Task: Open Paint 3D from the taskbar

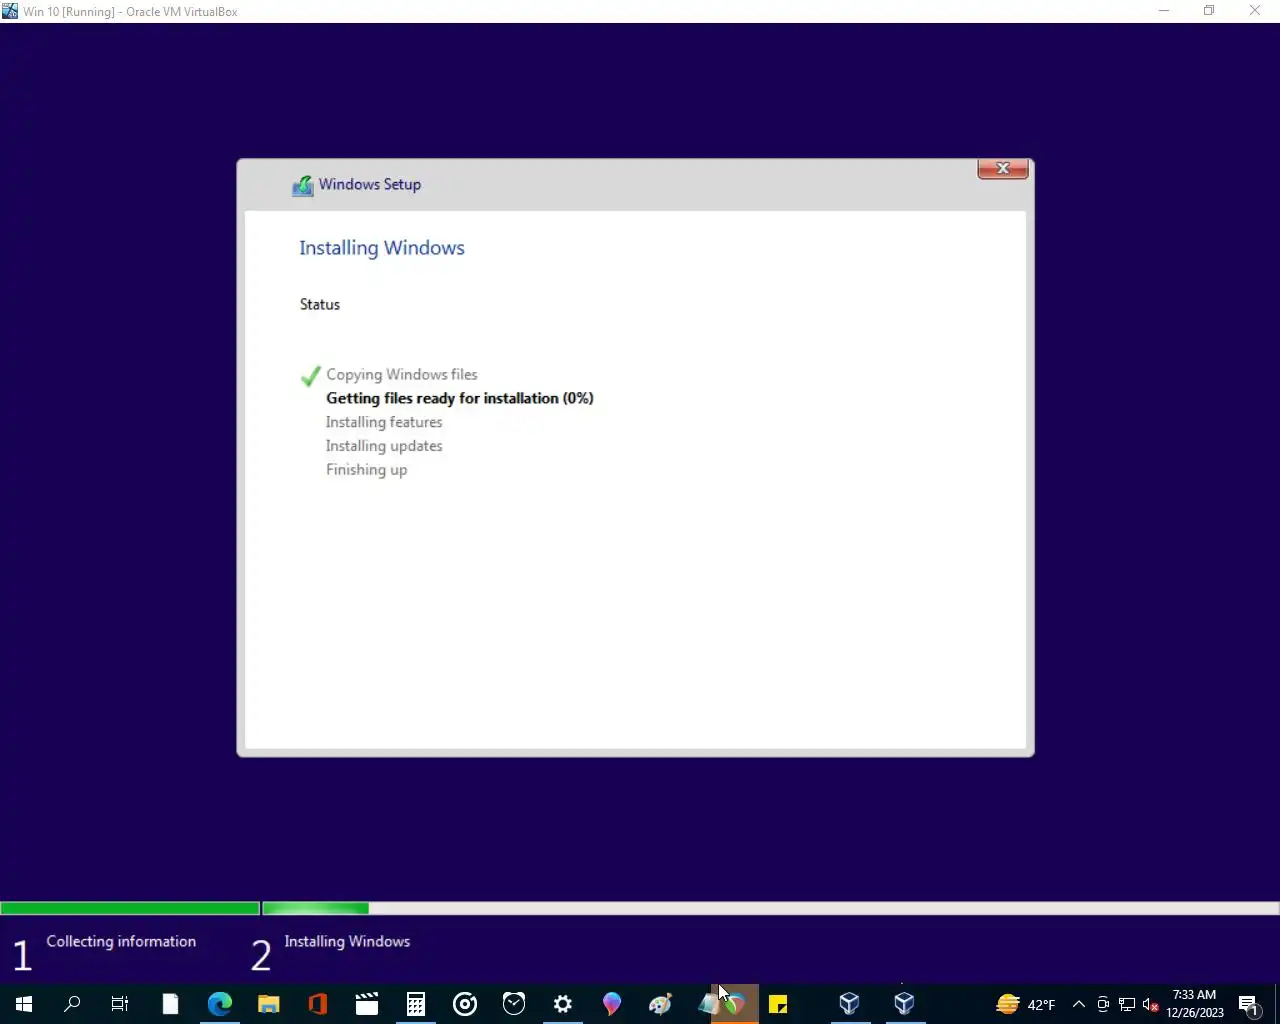Action: click(x=612, y=1004)
